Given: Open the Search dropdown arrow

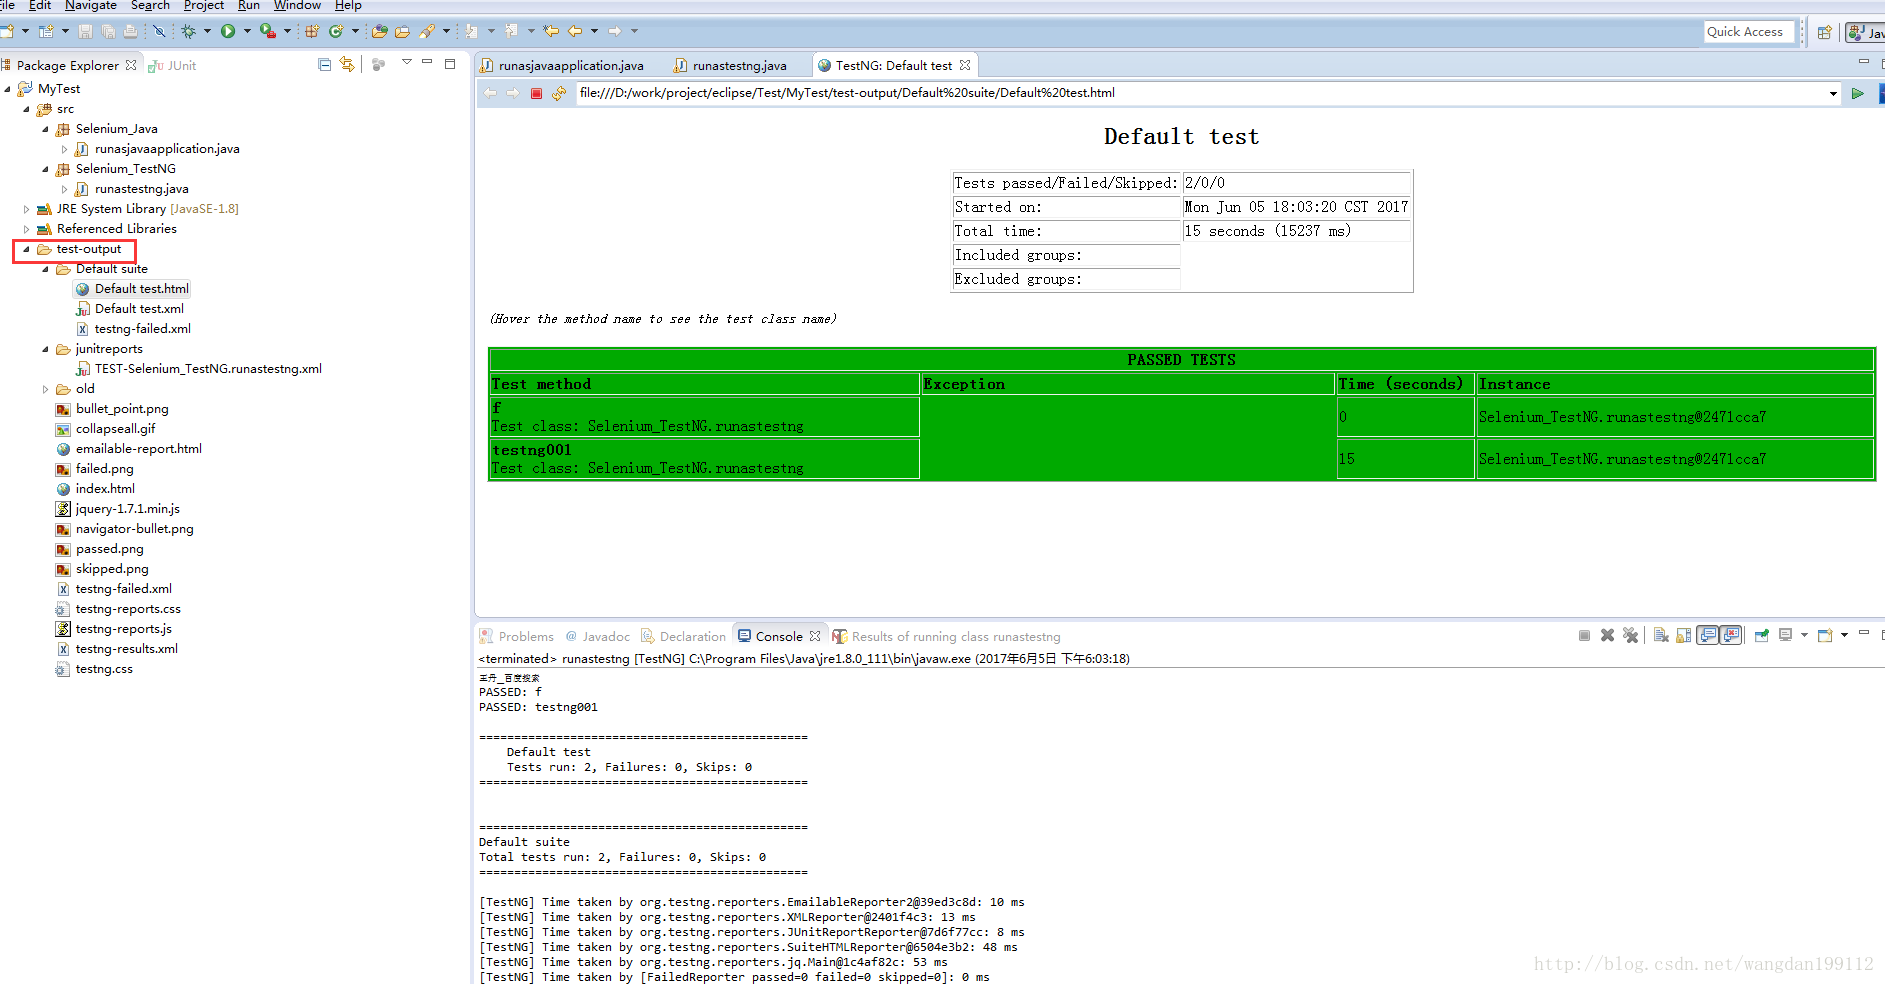Looking at the screenshot, I should pos(446,32).
